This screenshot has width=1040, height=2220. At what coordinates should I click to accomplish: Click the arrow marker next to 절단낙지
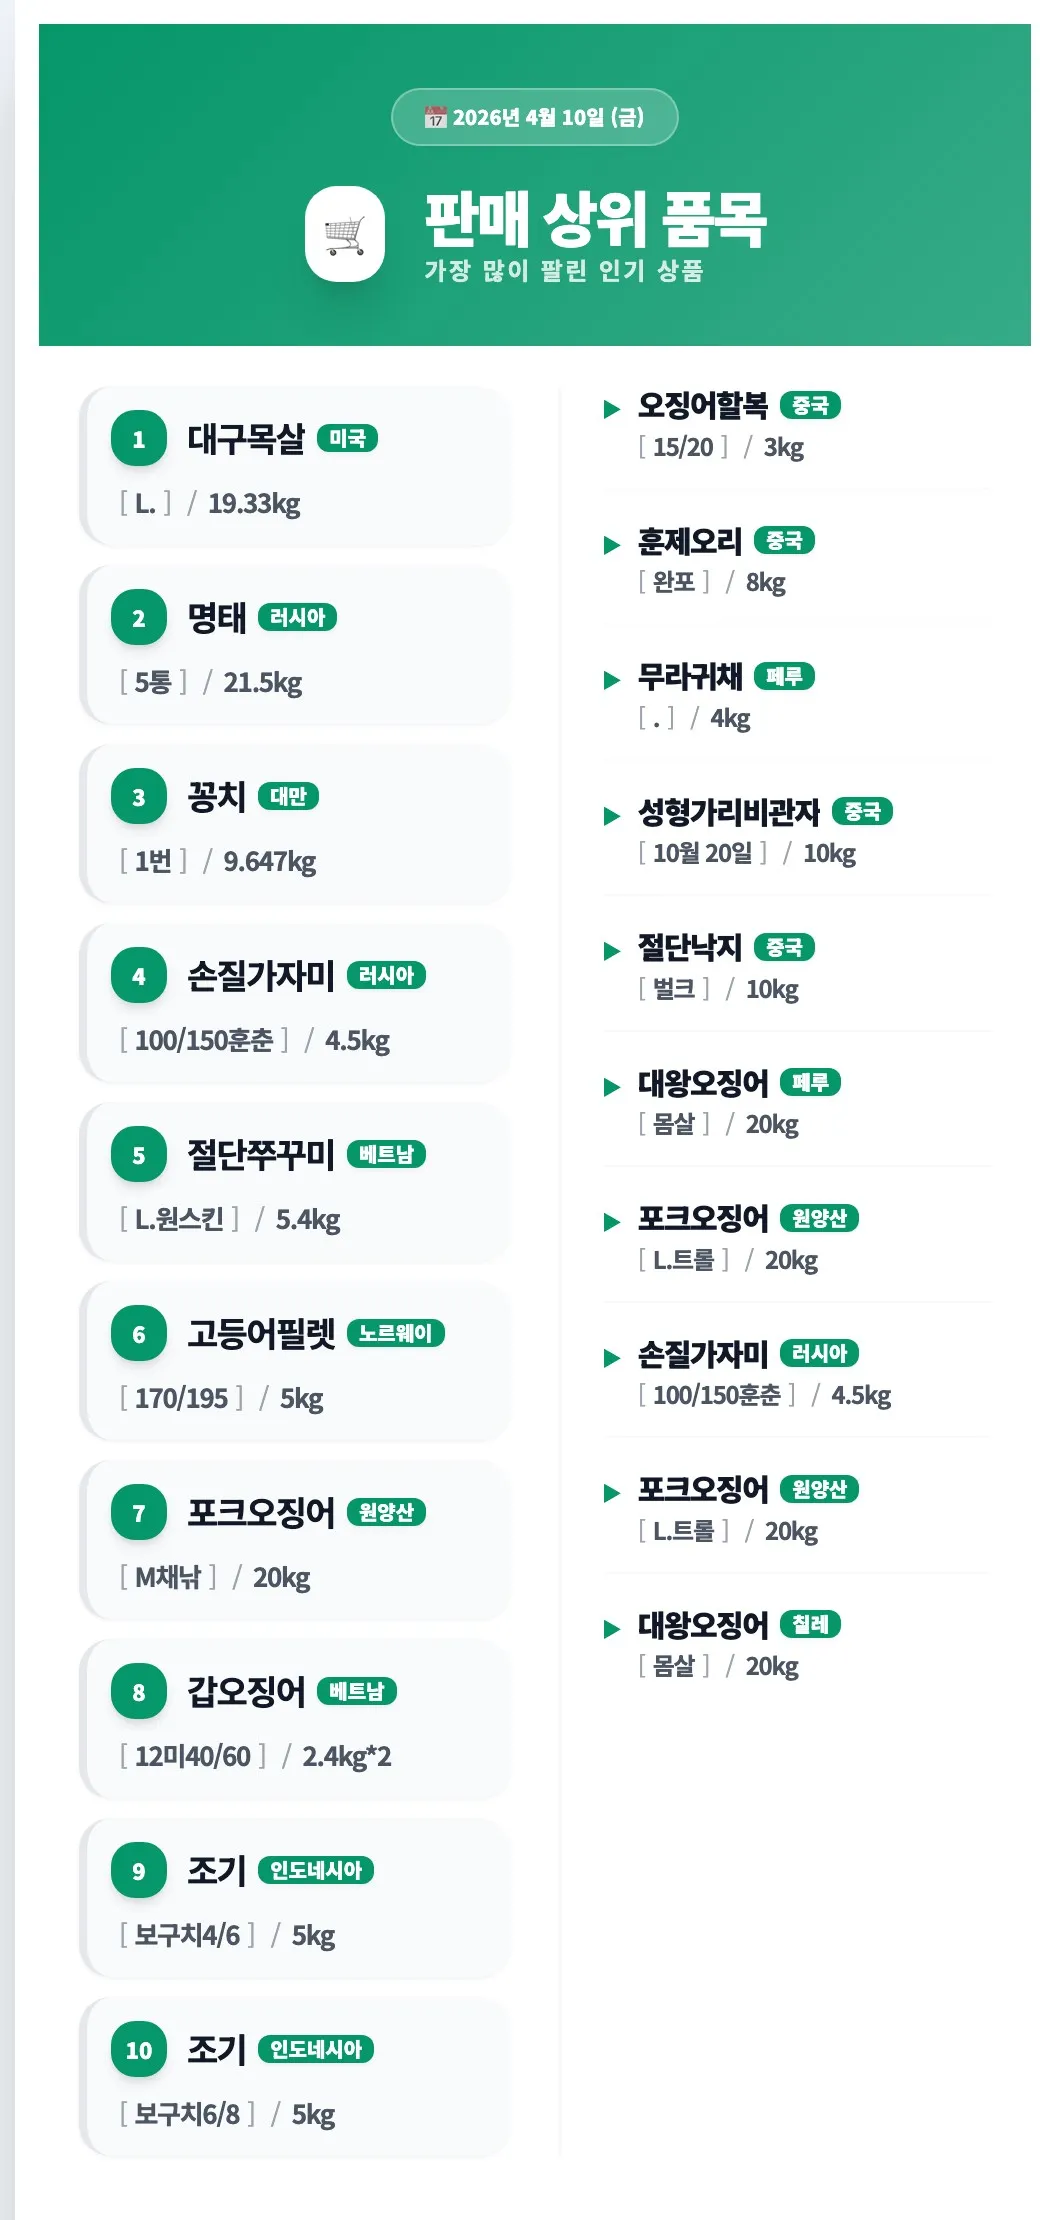[x=612, y=950]
